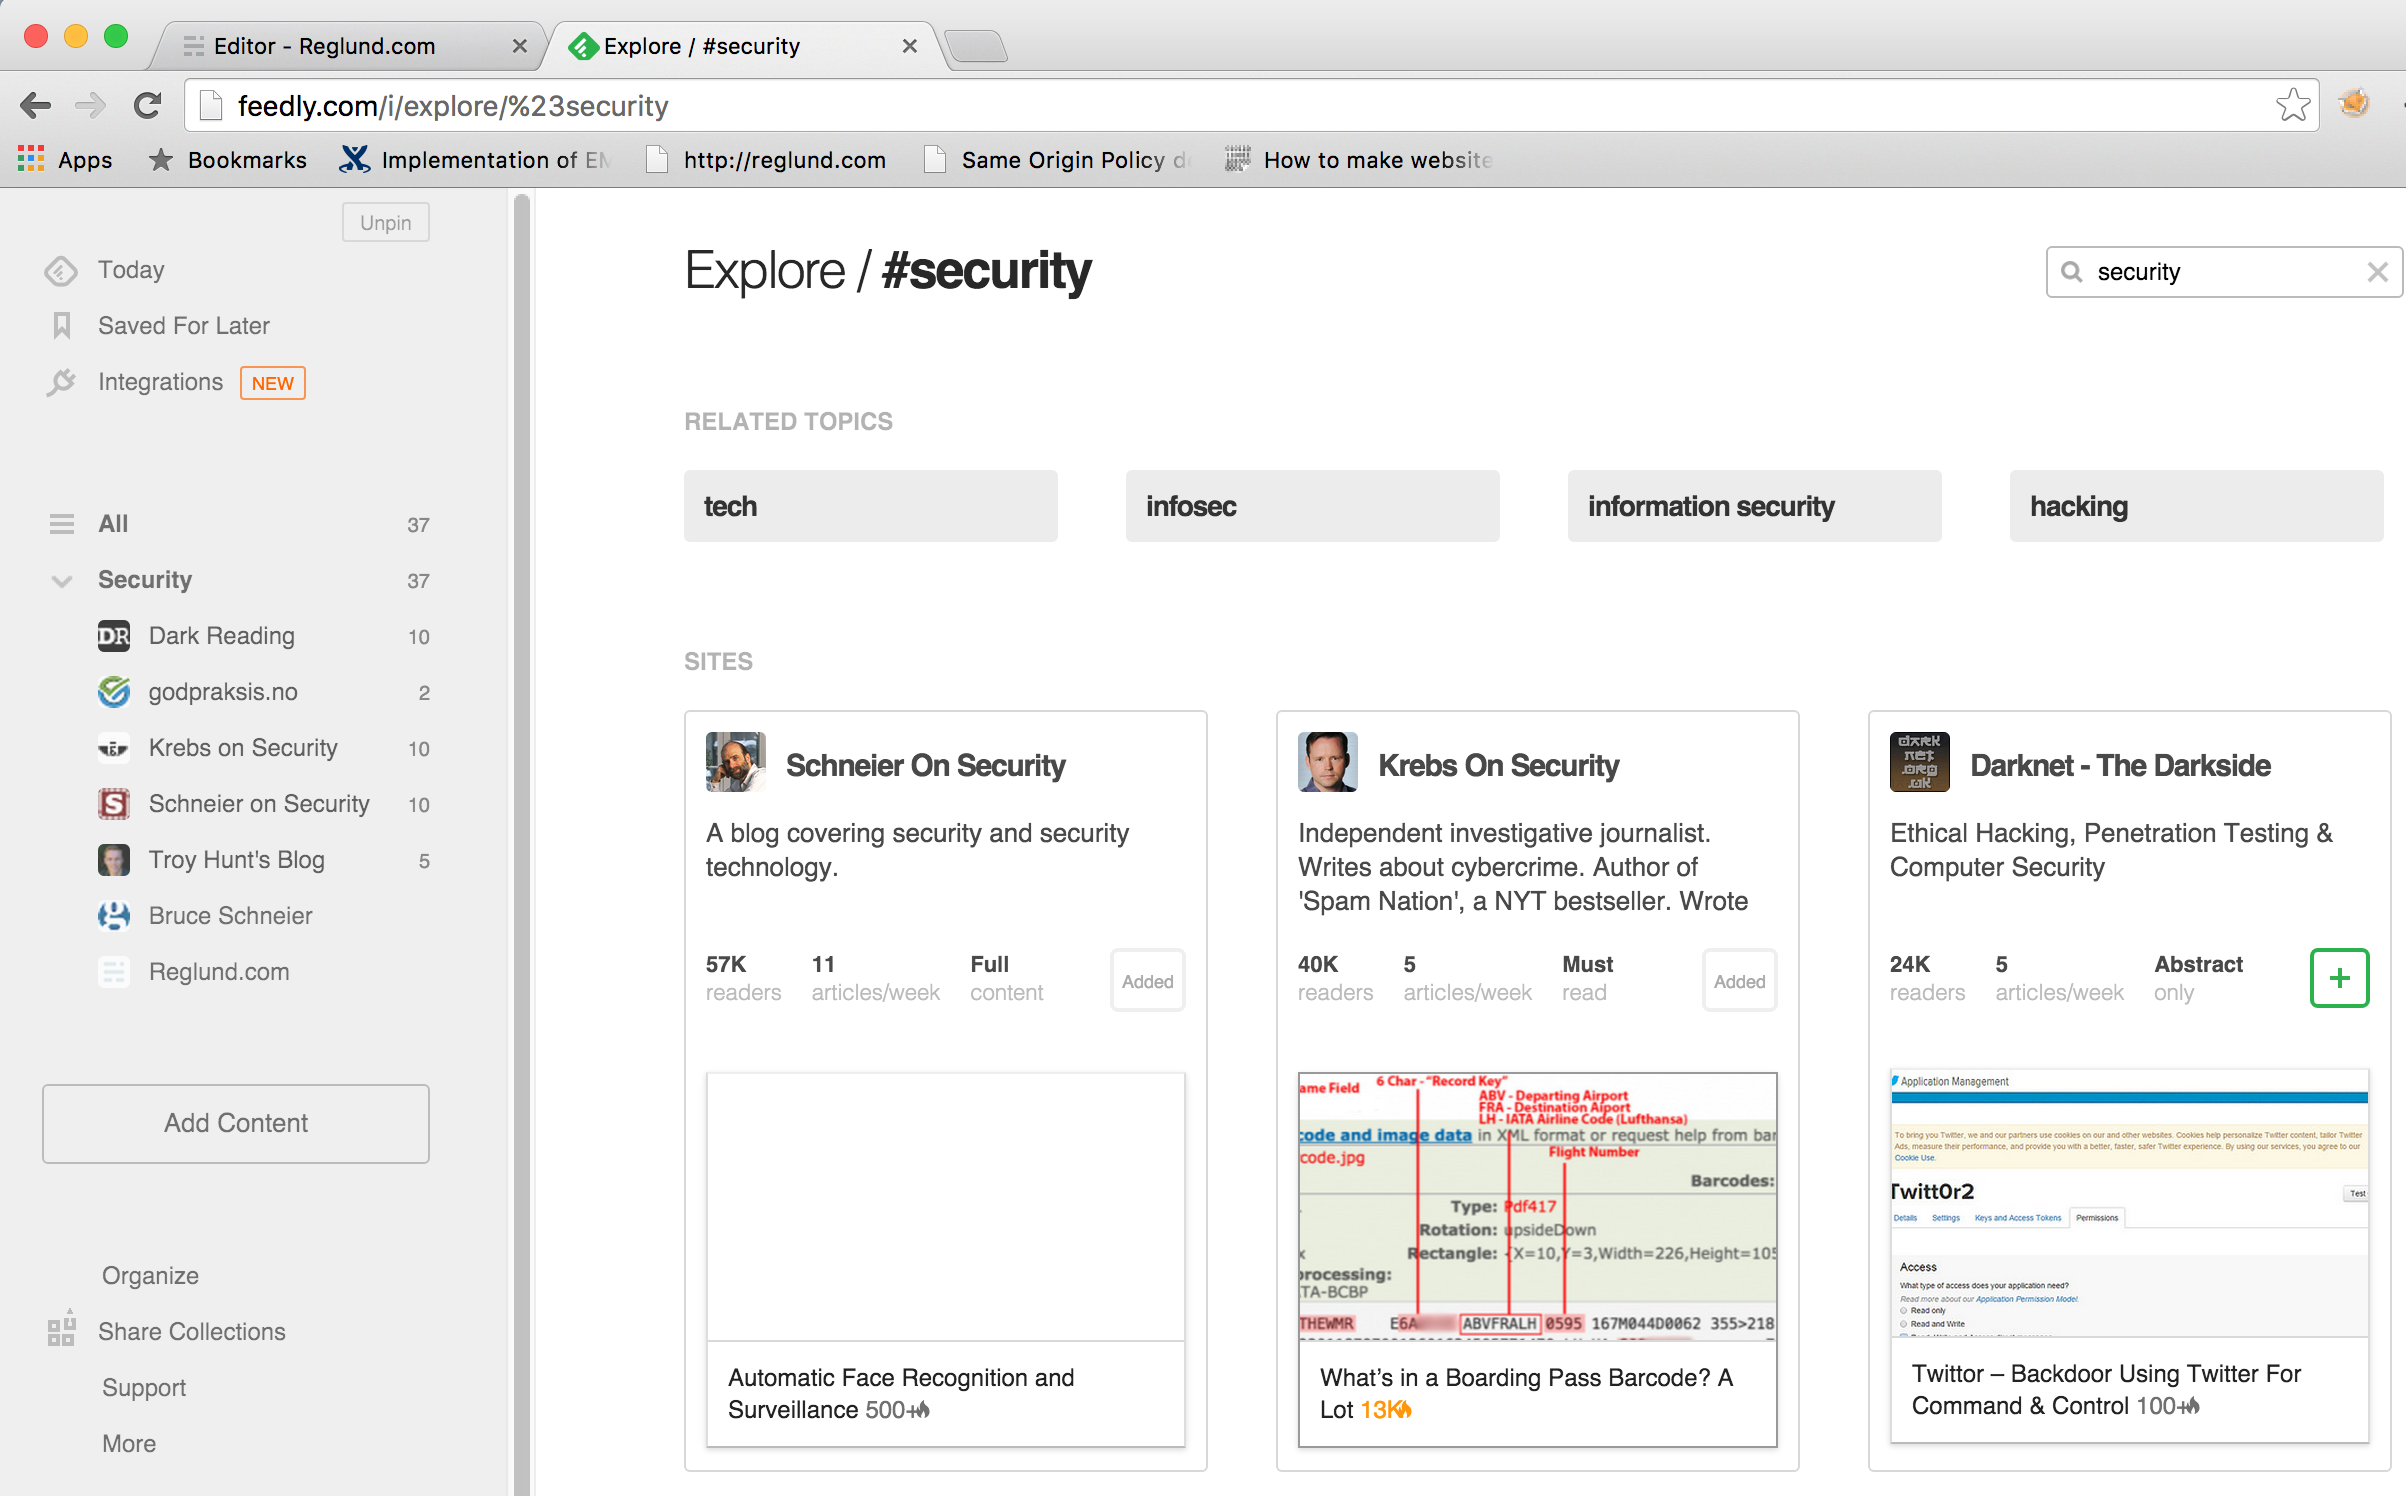This screenshot has width=2406, height=1496.
Task: Open Integrations in the sidebar
Action: 160,382
